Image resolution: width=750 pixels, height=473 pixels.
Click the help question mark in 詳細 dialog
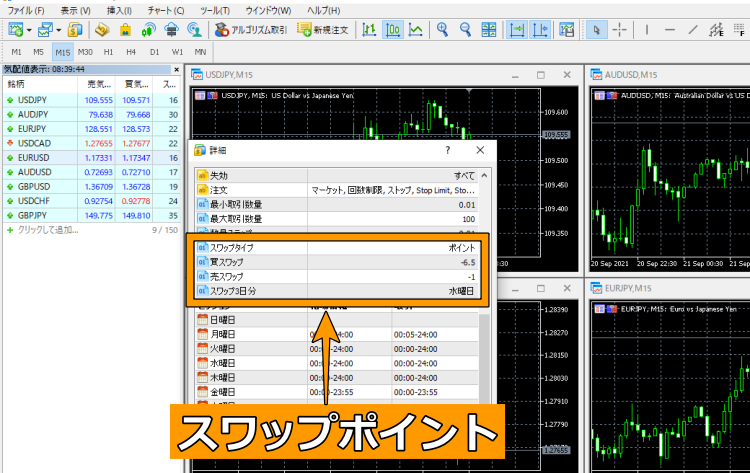click(447, 149)
